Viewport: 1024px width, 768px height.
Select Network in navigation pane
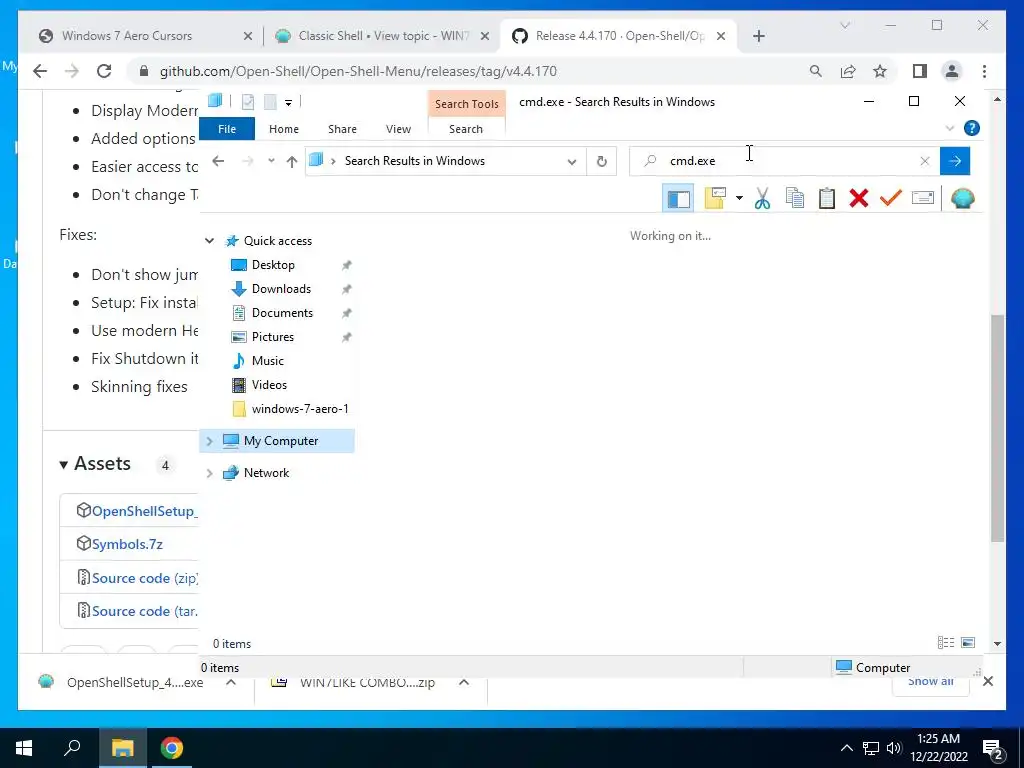tap(266, 473)
